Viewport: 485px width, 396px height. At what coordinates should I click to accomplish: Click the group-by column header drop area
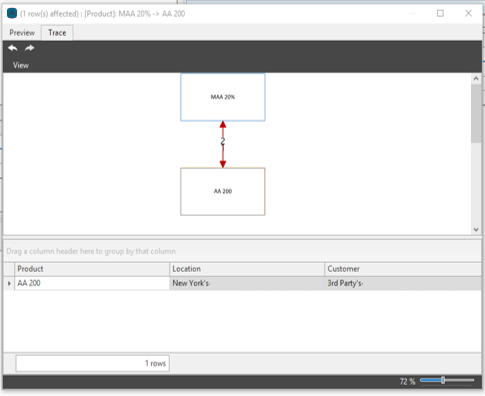(242, 251)
